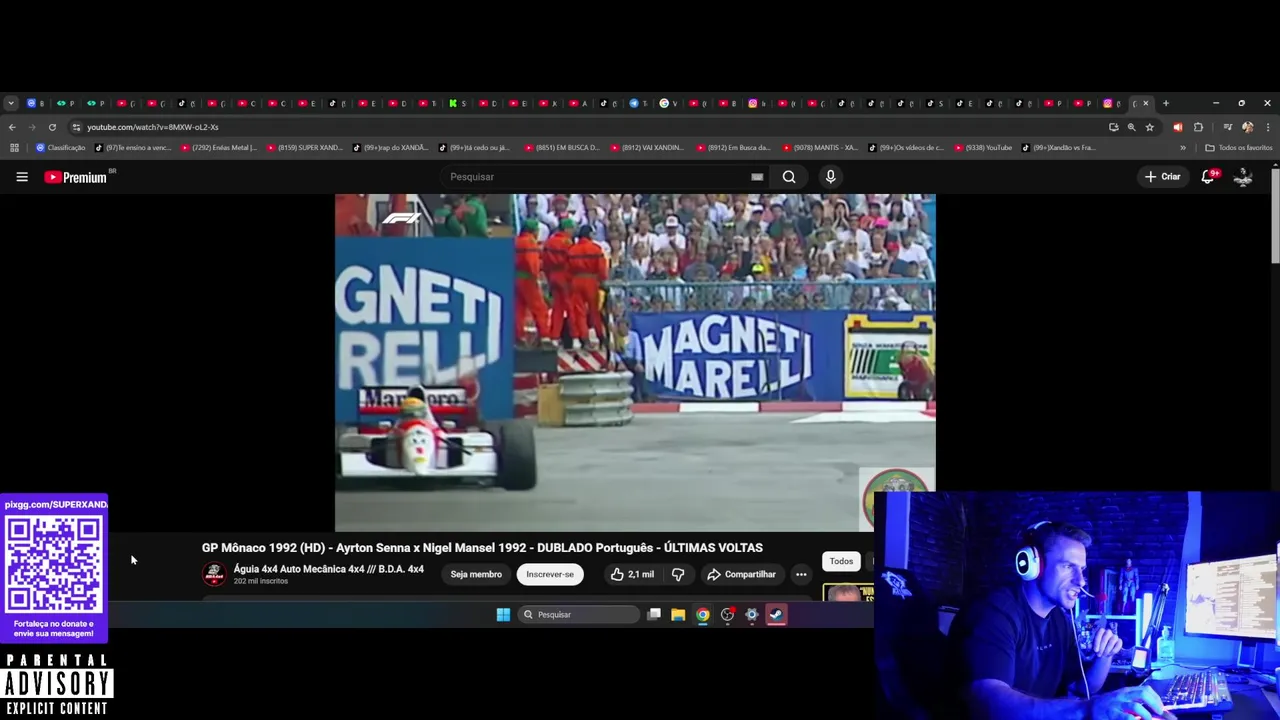Click the address bar URL field
Screen dimensions: 1280x720
click(590, 127)
